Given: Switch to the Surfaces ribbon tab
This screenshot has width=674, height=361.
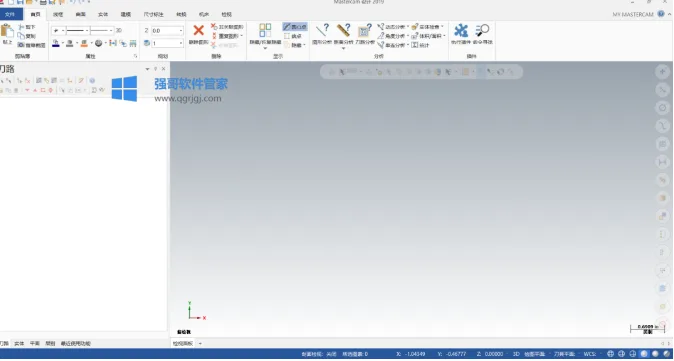Looking at the screenshot, I should [80, 14].
